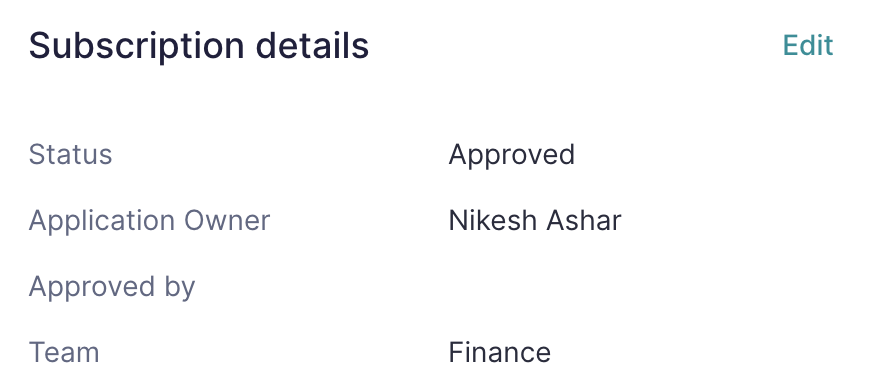Click the Approved by label
Viewport: 874px width, 390px height.
pos(111,287)
